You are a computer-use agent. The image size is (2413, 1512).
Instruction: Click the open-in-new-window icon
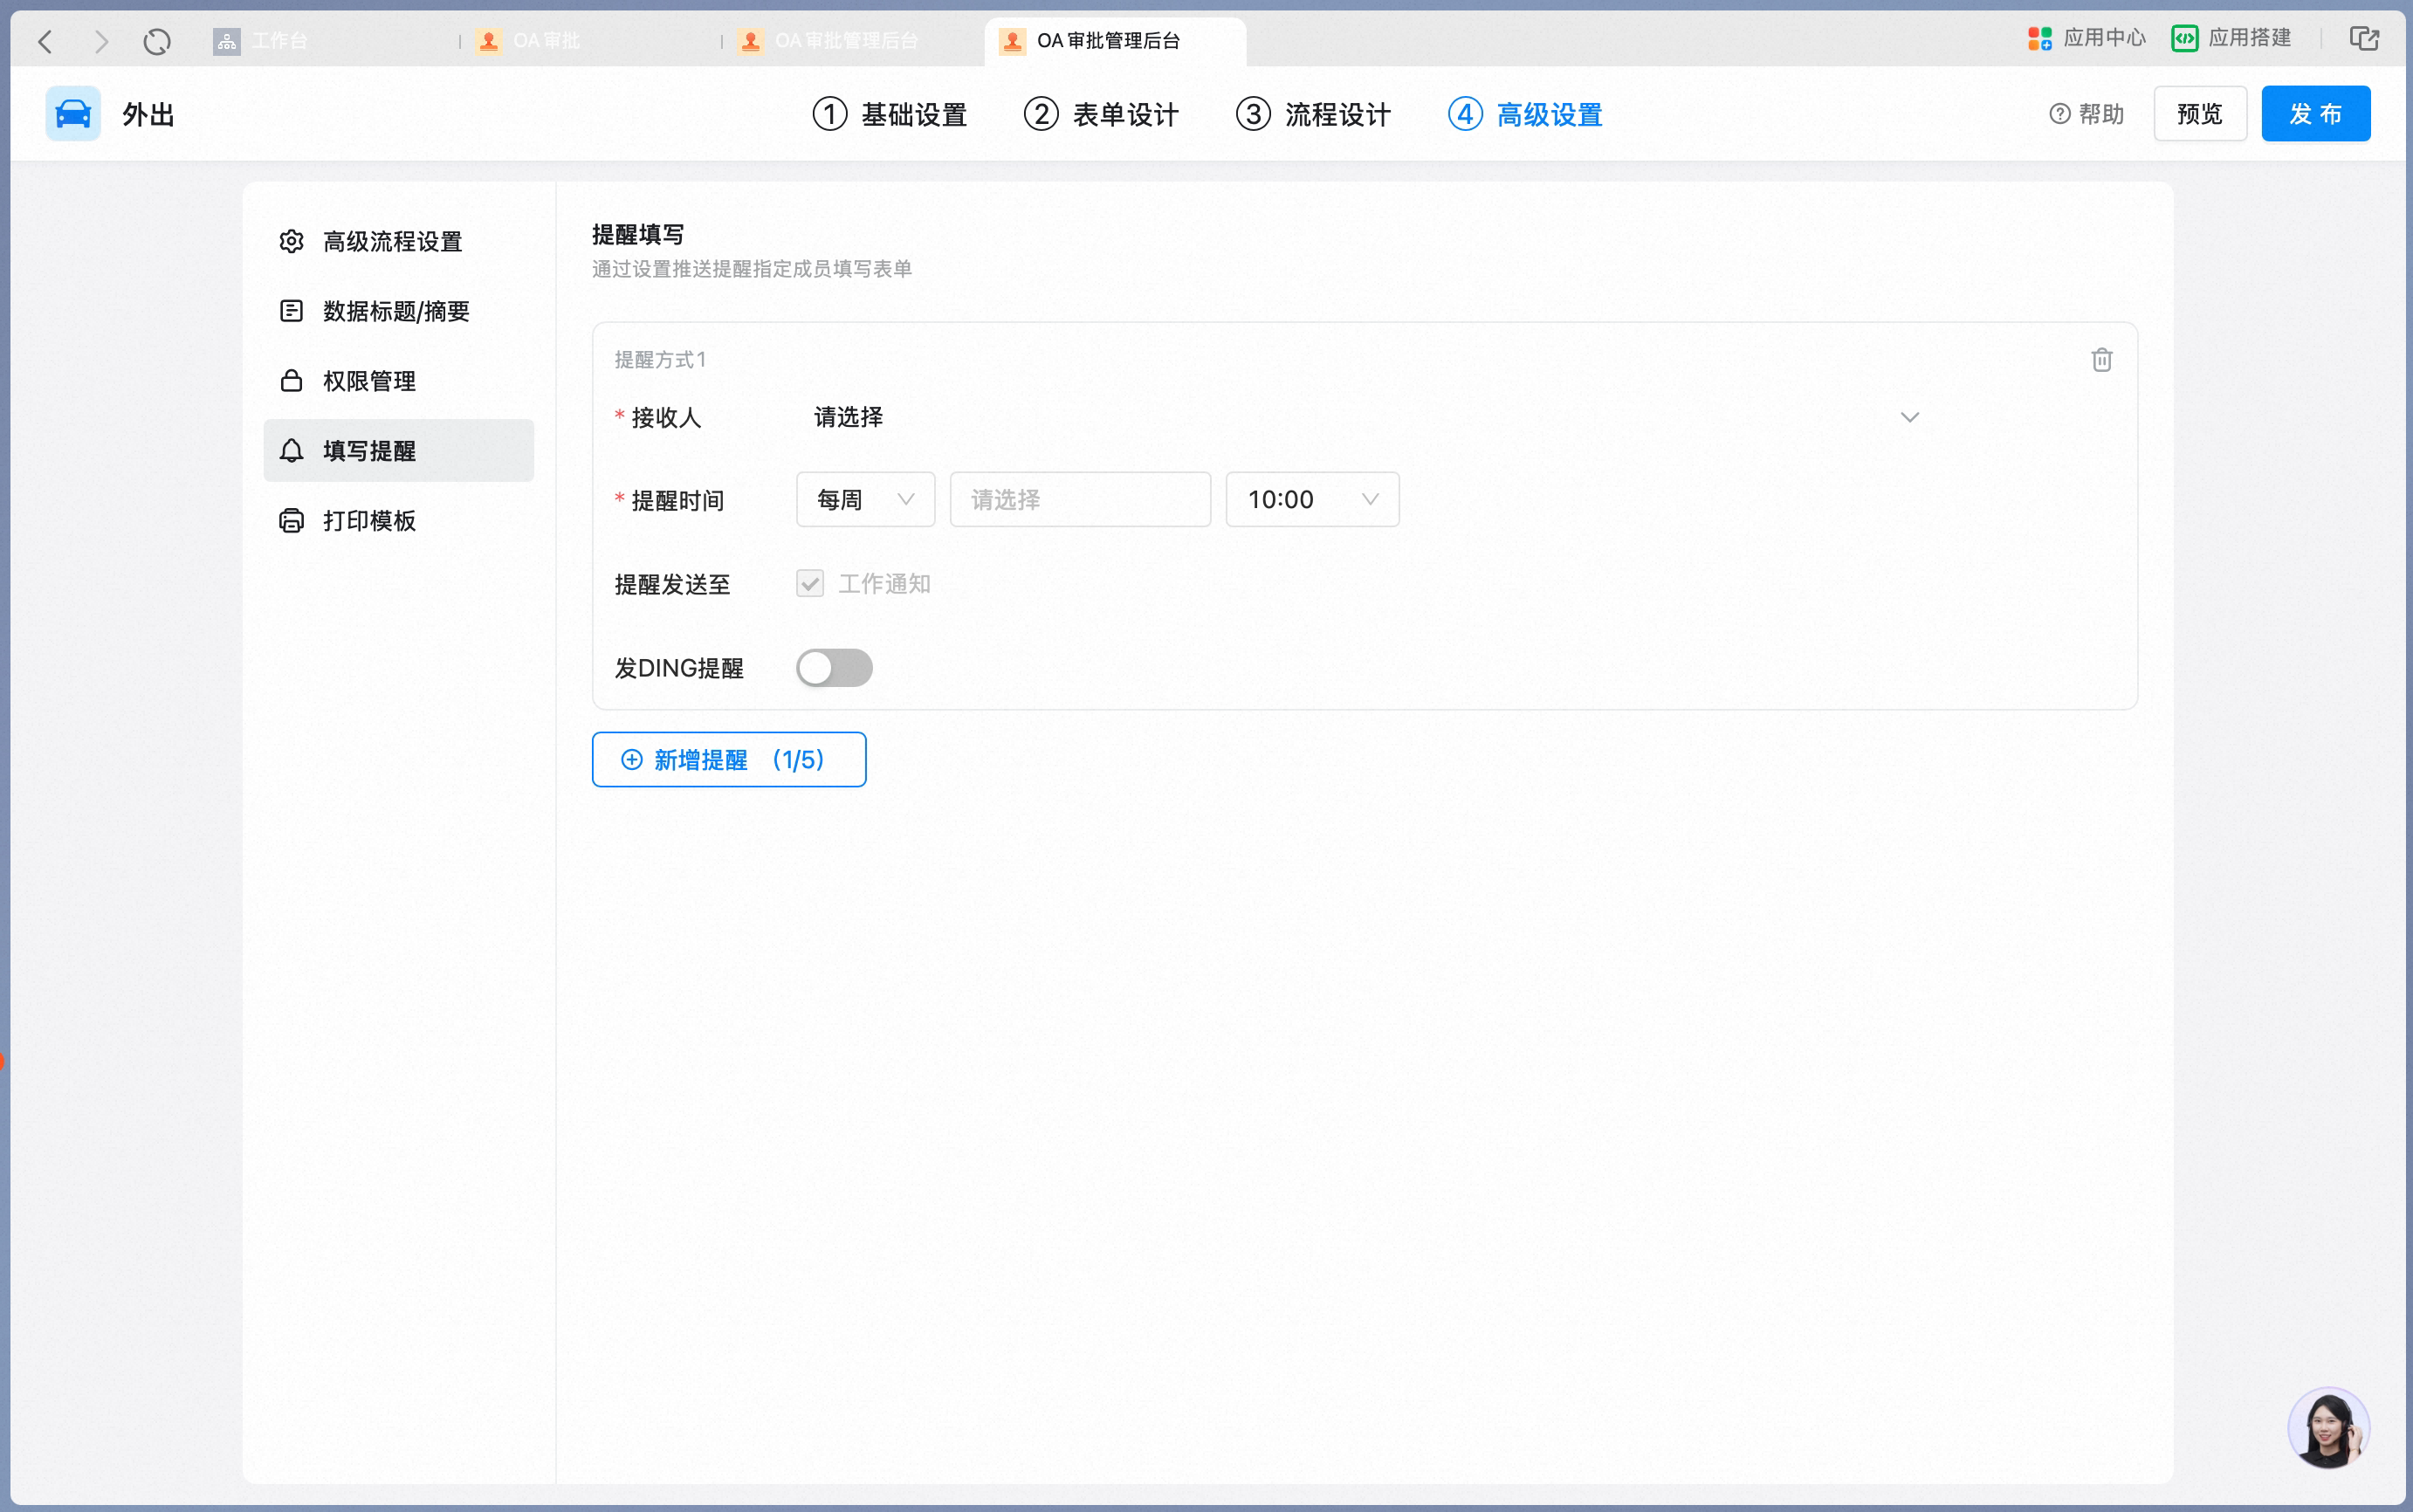(2364, 38)
